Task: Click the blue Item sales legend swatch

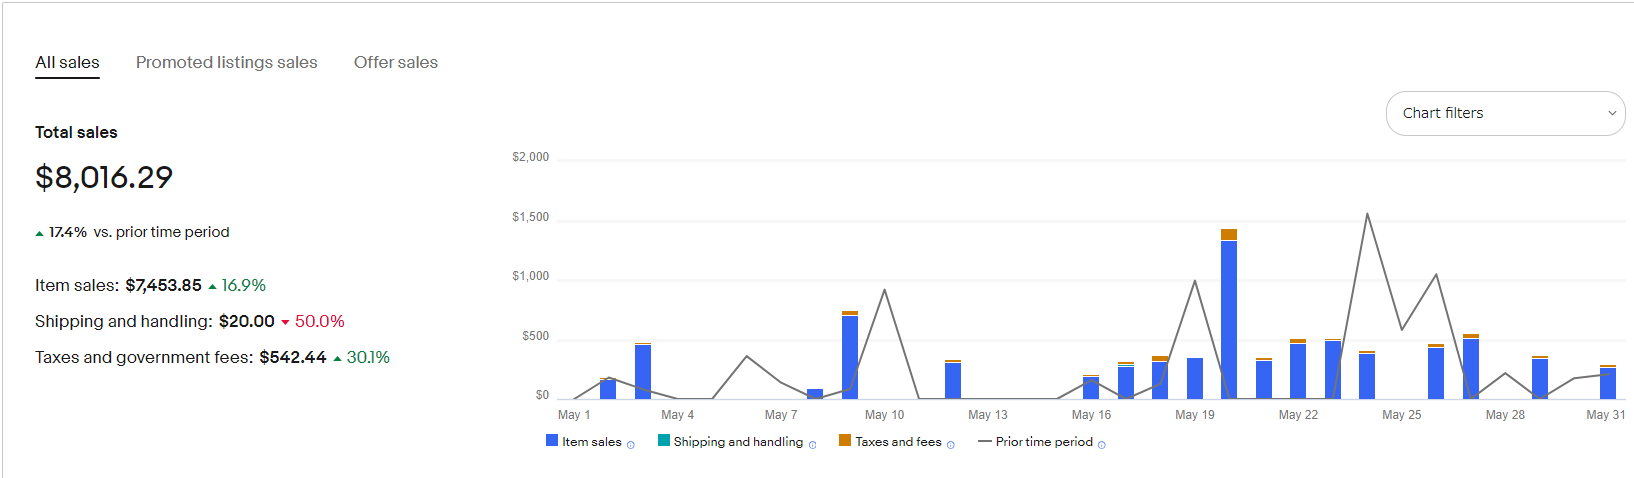Action: pyautogui.click(x=552, y=440)
